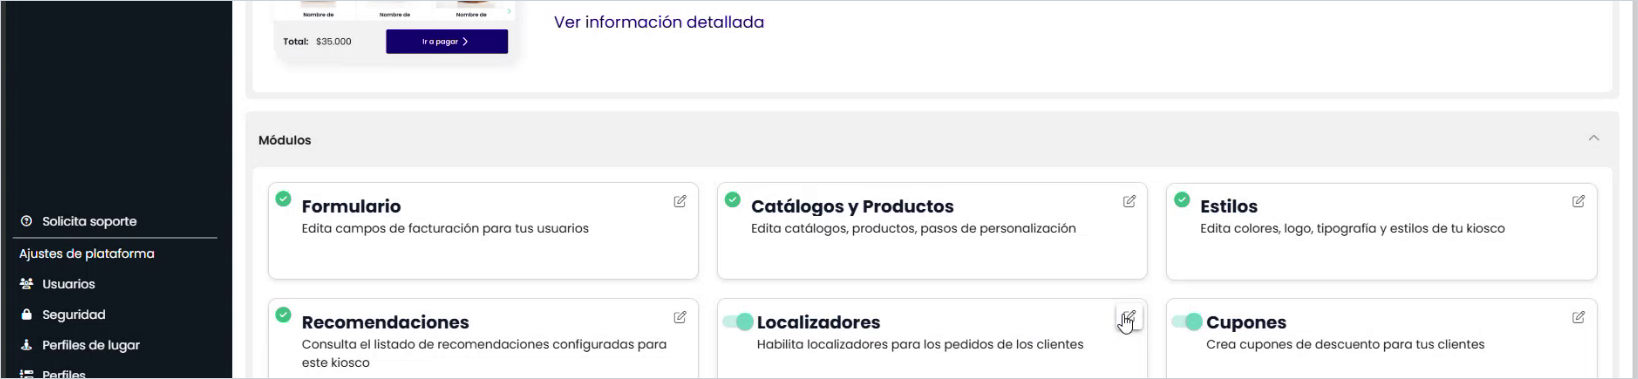1638x379 pixels.
Task: Disable the Cupones toggle
Action: click(x=1187, y=321)
